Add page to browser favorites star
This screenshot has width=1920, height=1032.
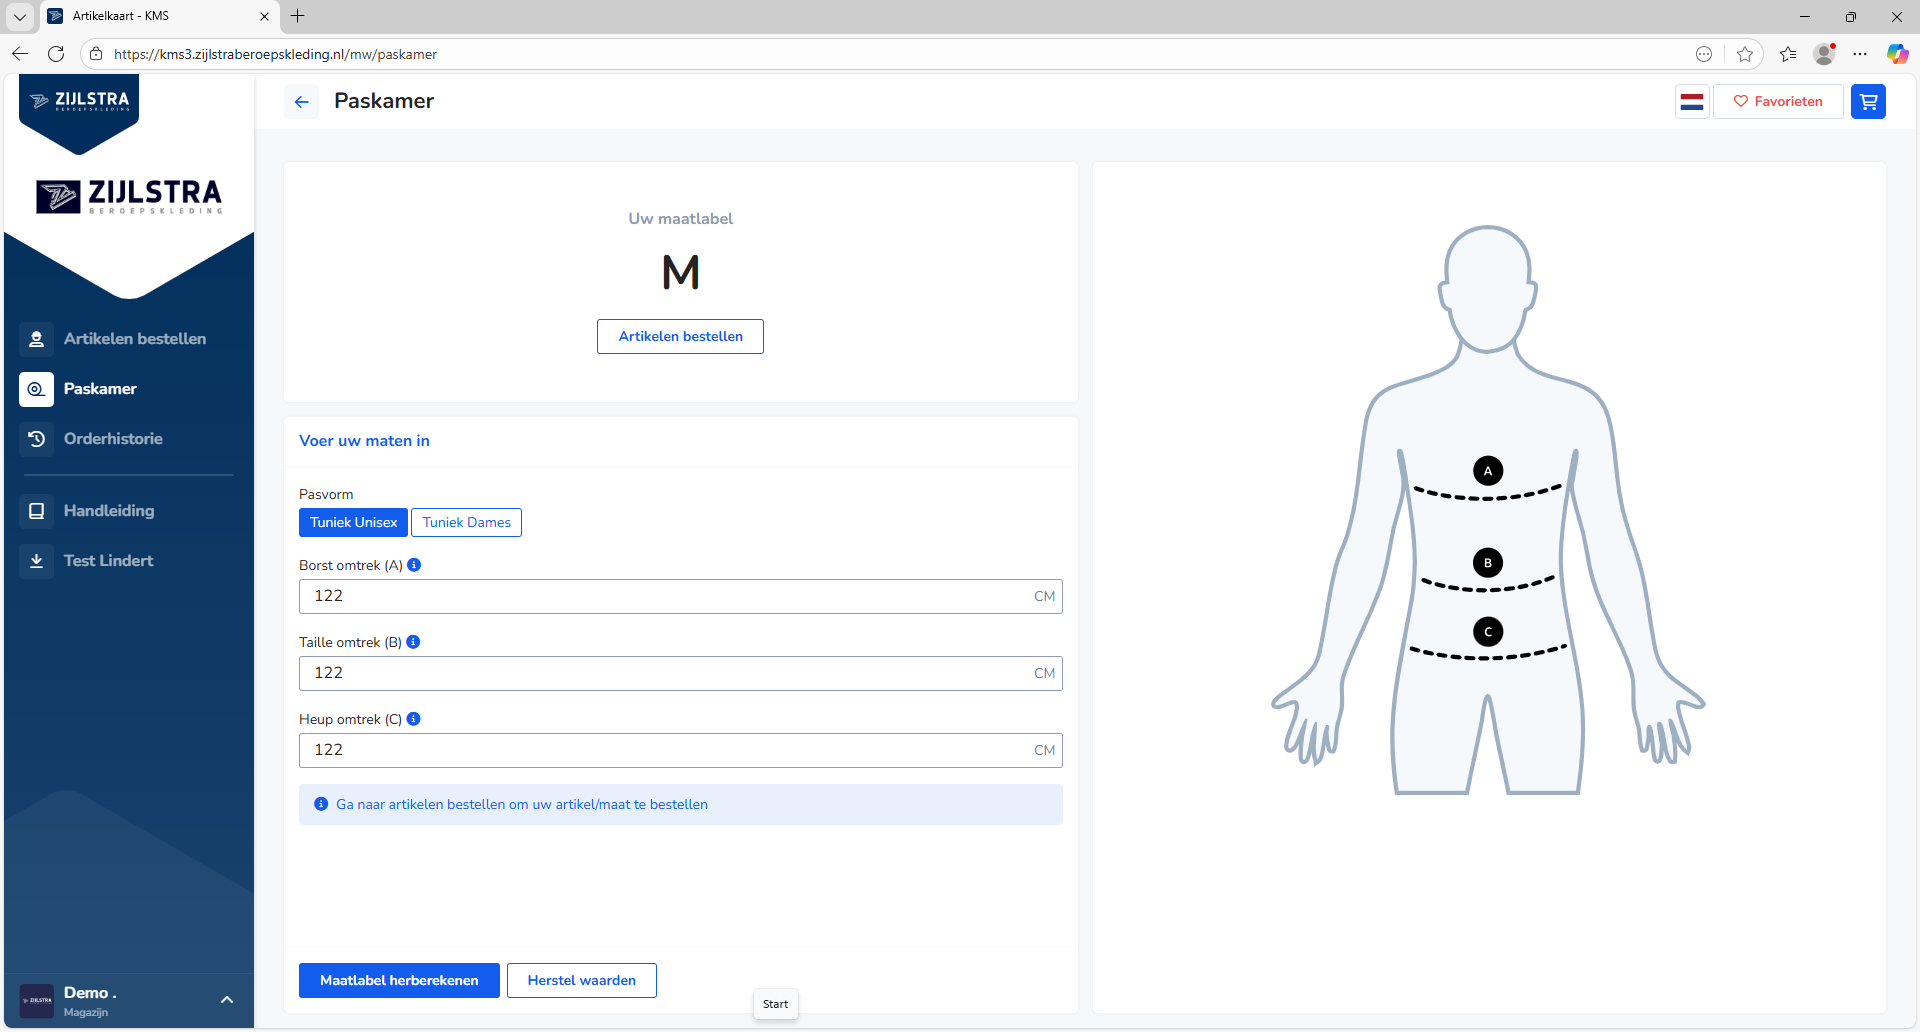[x=1745, y=54]
